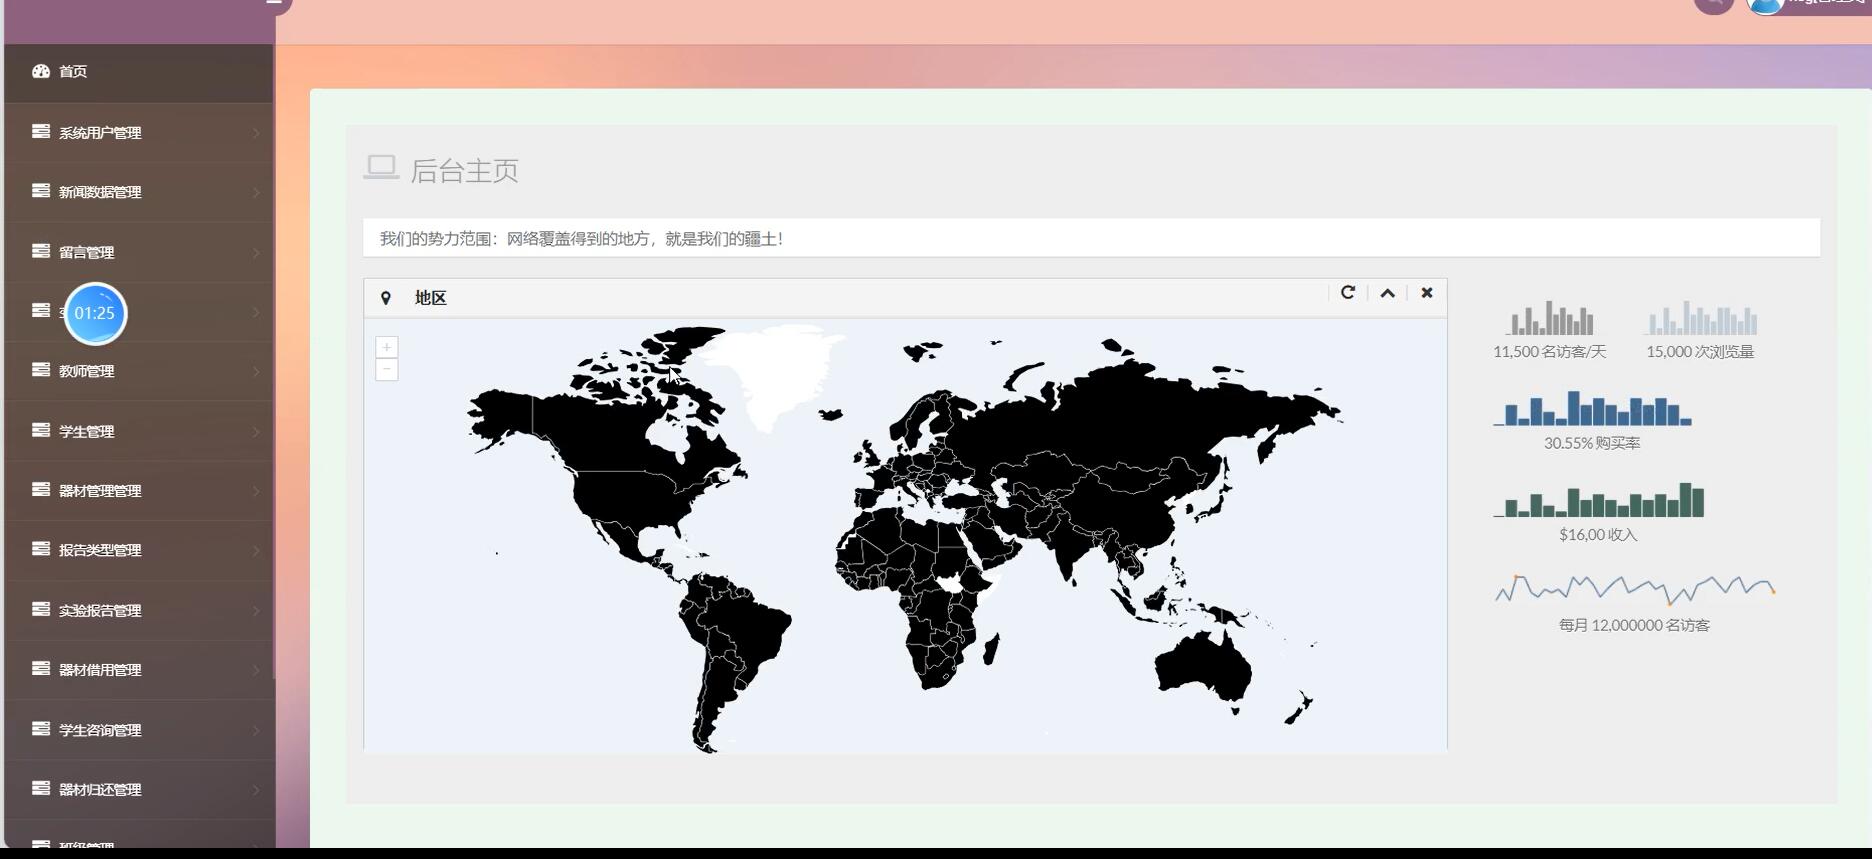Click the 系统用户管理 menu icon
Viewport: 1872px width, 859px height.
[41, 131]
